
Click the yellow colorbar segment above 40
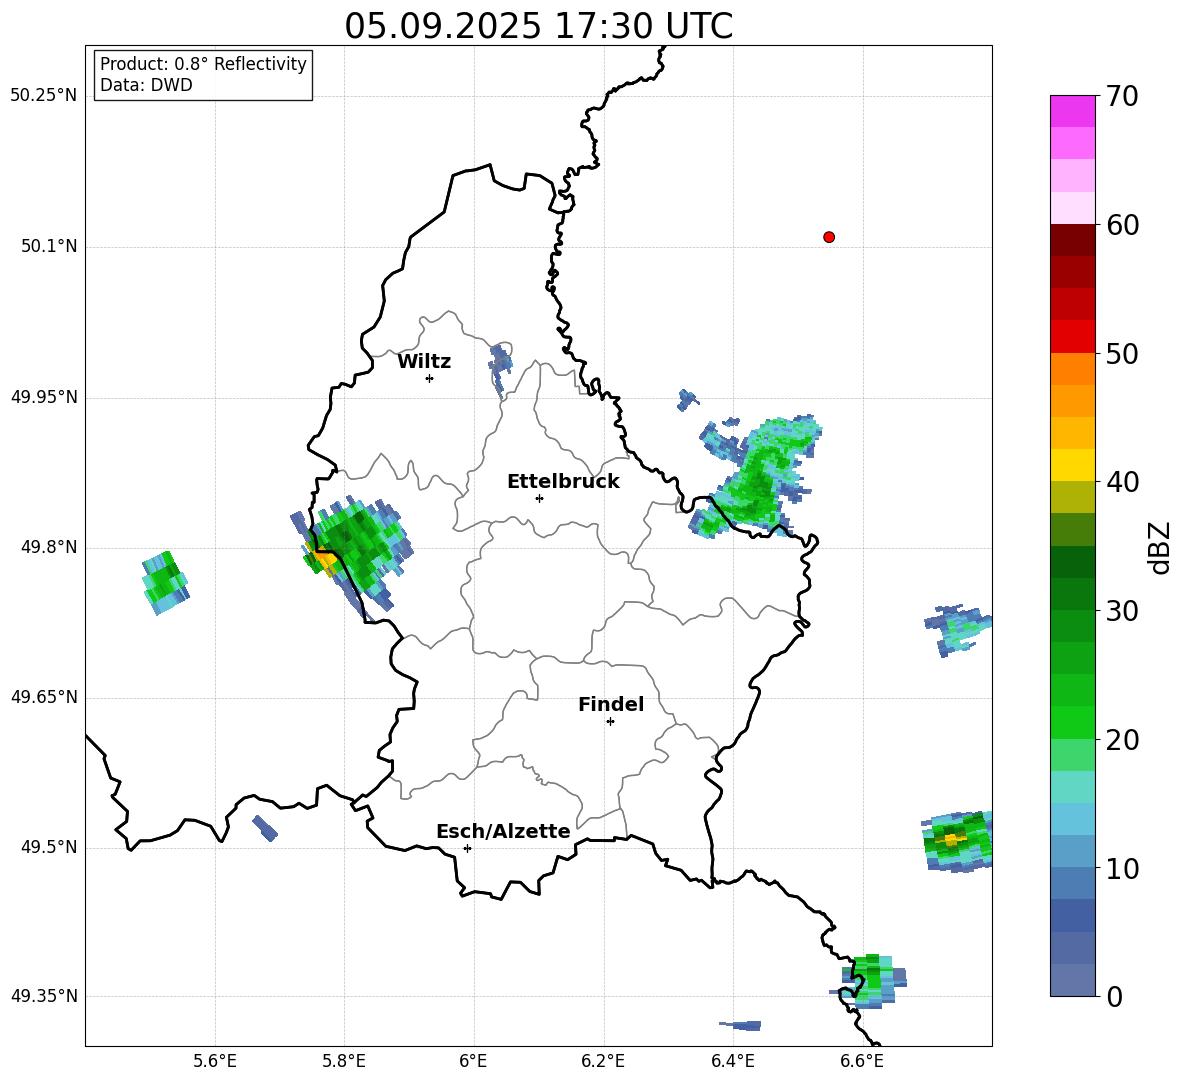(1072, 465)
